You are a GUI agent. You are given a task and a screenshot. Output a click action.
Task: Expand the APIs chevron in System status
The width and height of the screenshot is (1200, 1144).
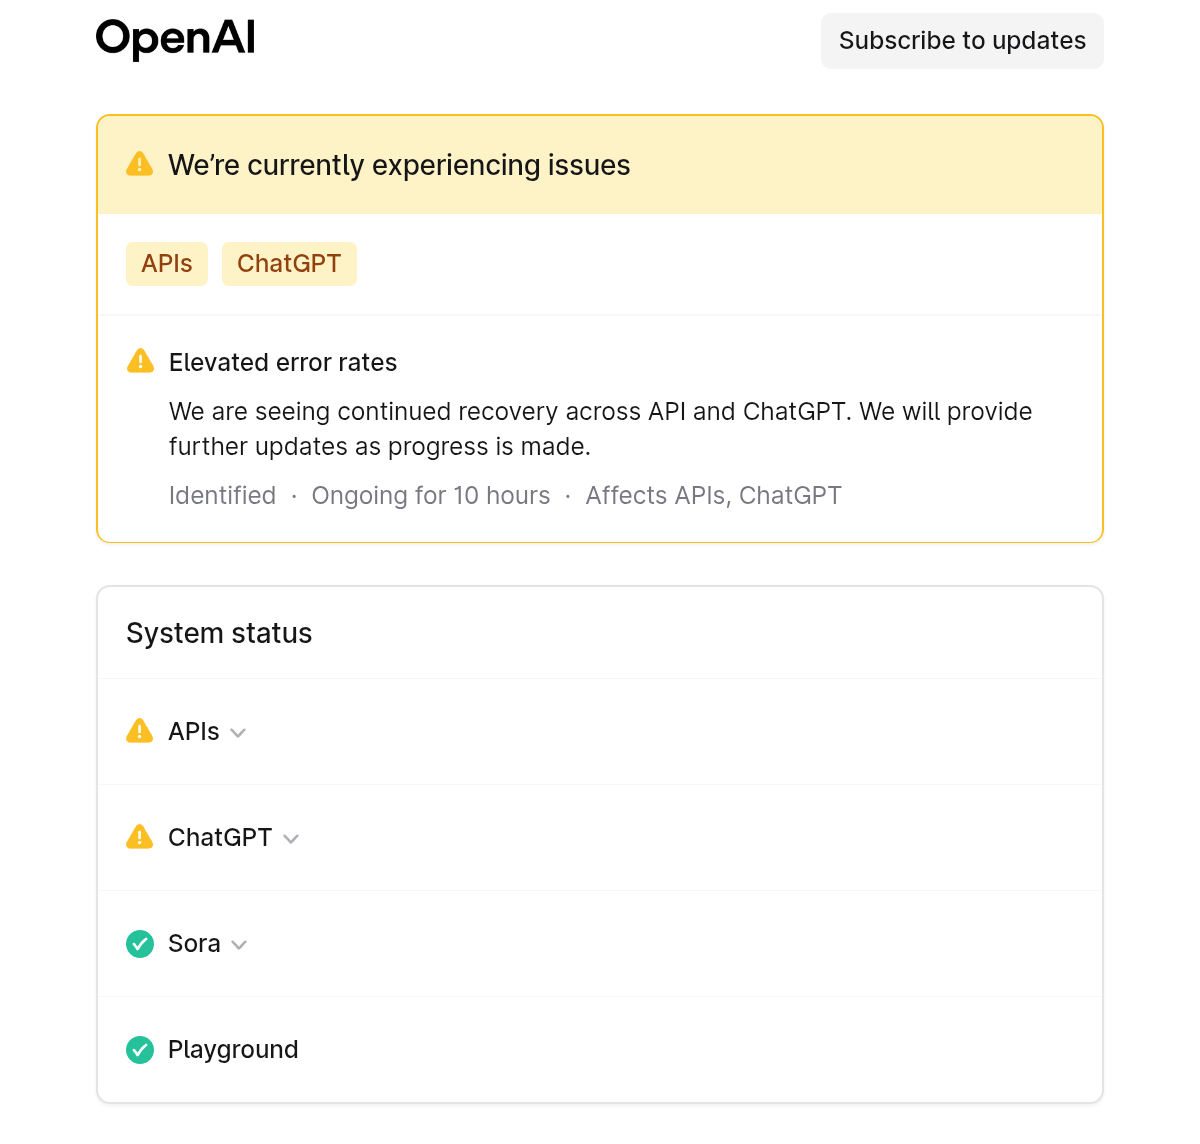(238, 733)
